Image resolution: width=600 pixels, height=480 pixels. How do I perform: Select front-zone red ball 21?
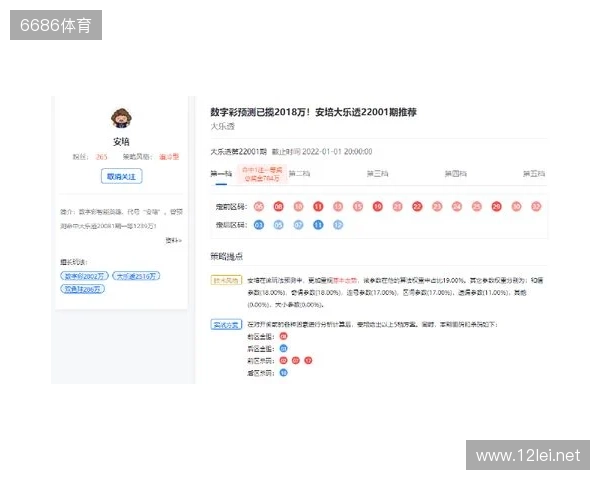(398, 207)
